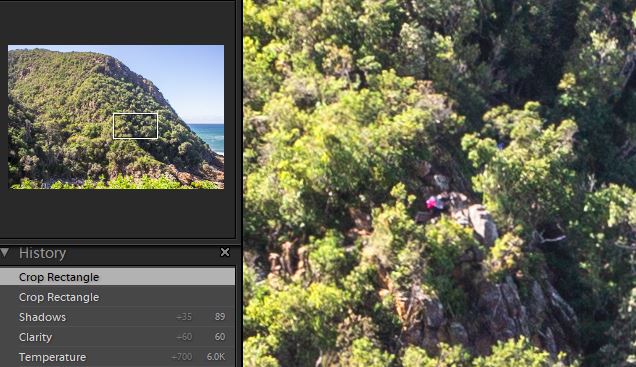Select the second Crop Rectangle history step
The image size is (636, 367).
117,297
